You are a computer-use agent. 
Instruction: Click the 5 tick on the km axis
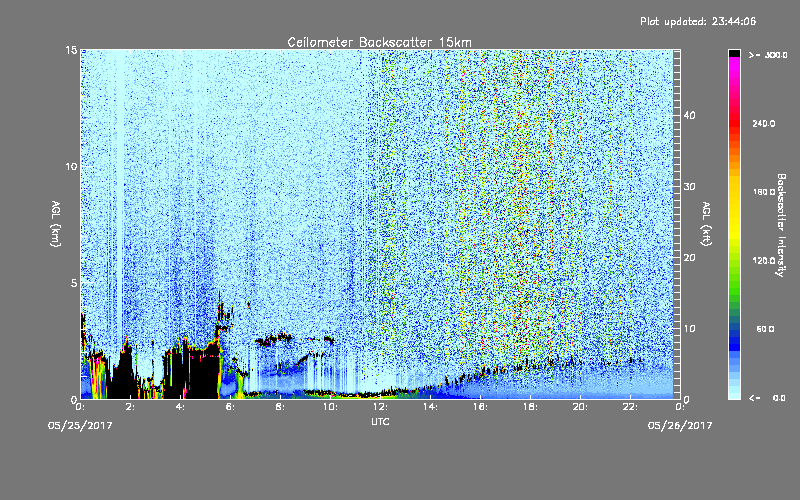click(x=74, y=283)
